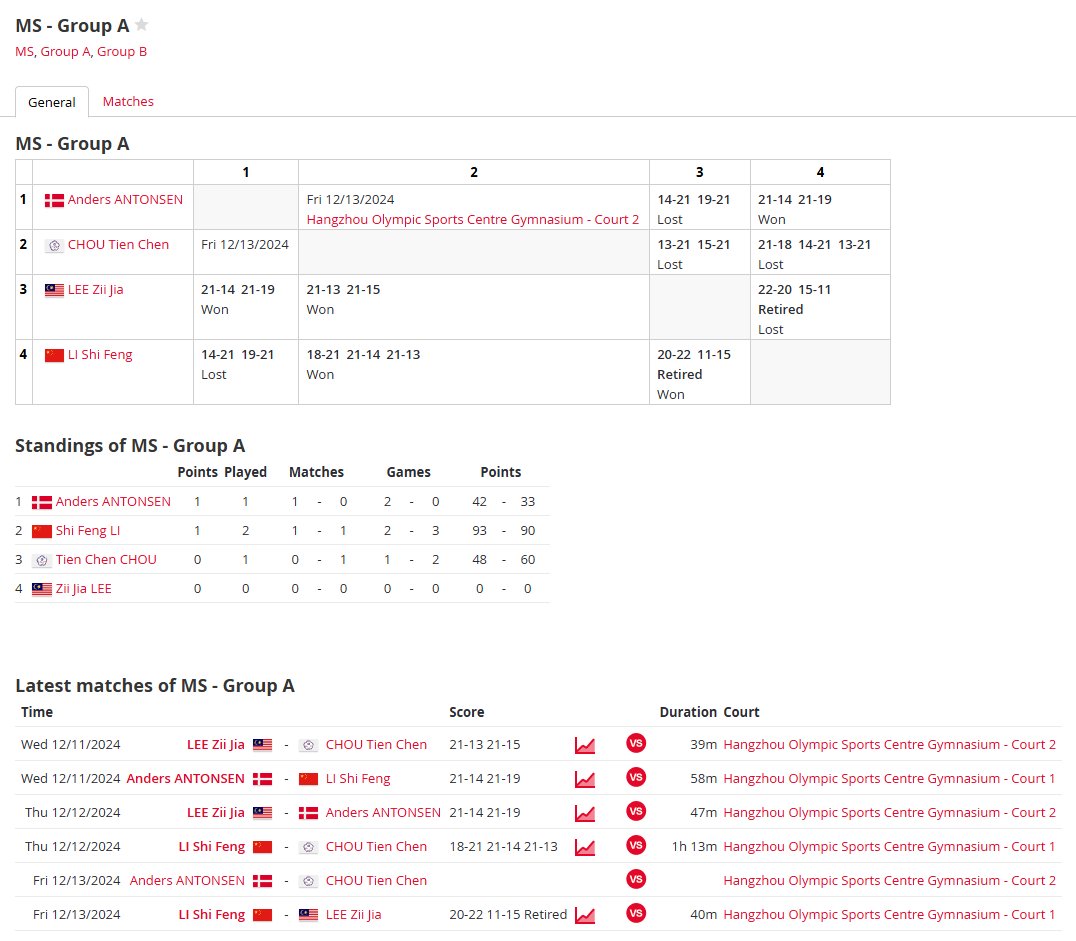This screenshot has height=941, width=1076.
Task: Open the MS breadcrumb link
Action: pyautogui.click(x=24, y=51)
